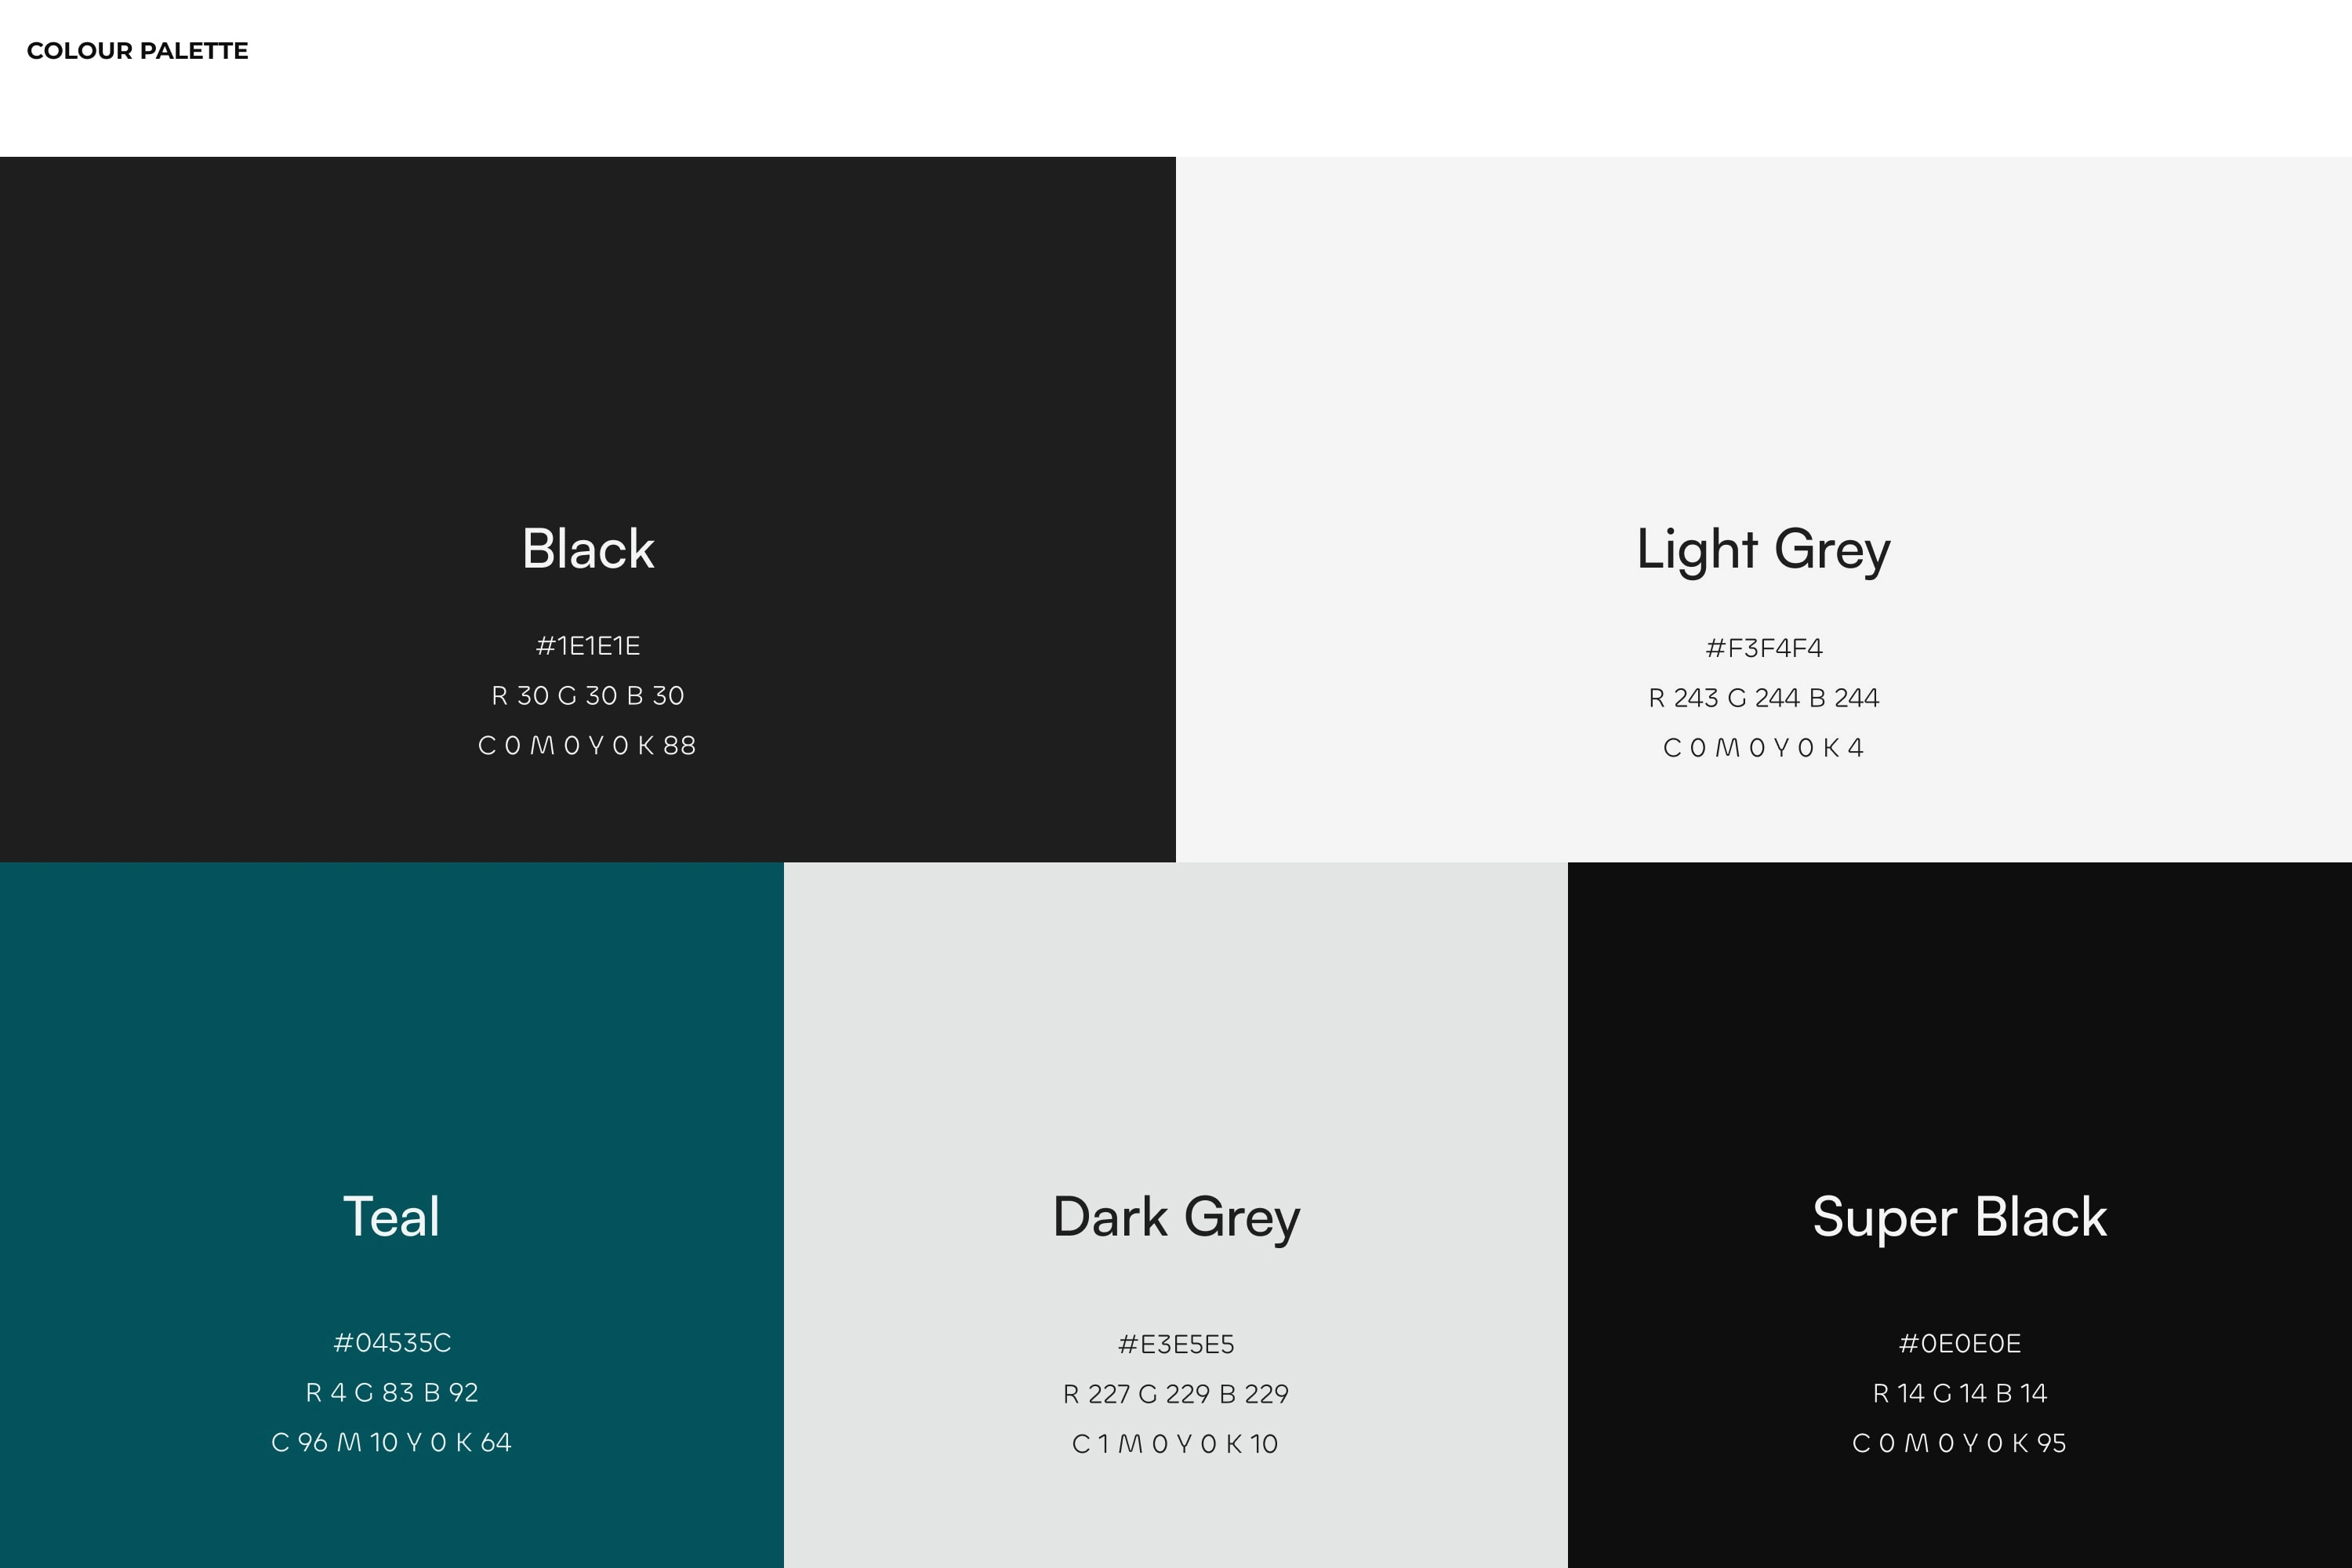The image size is (2352, 1568).
Task: Click the COLOUR PALETTE heading
Action: coord(137,51)
